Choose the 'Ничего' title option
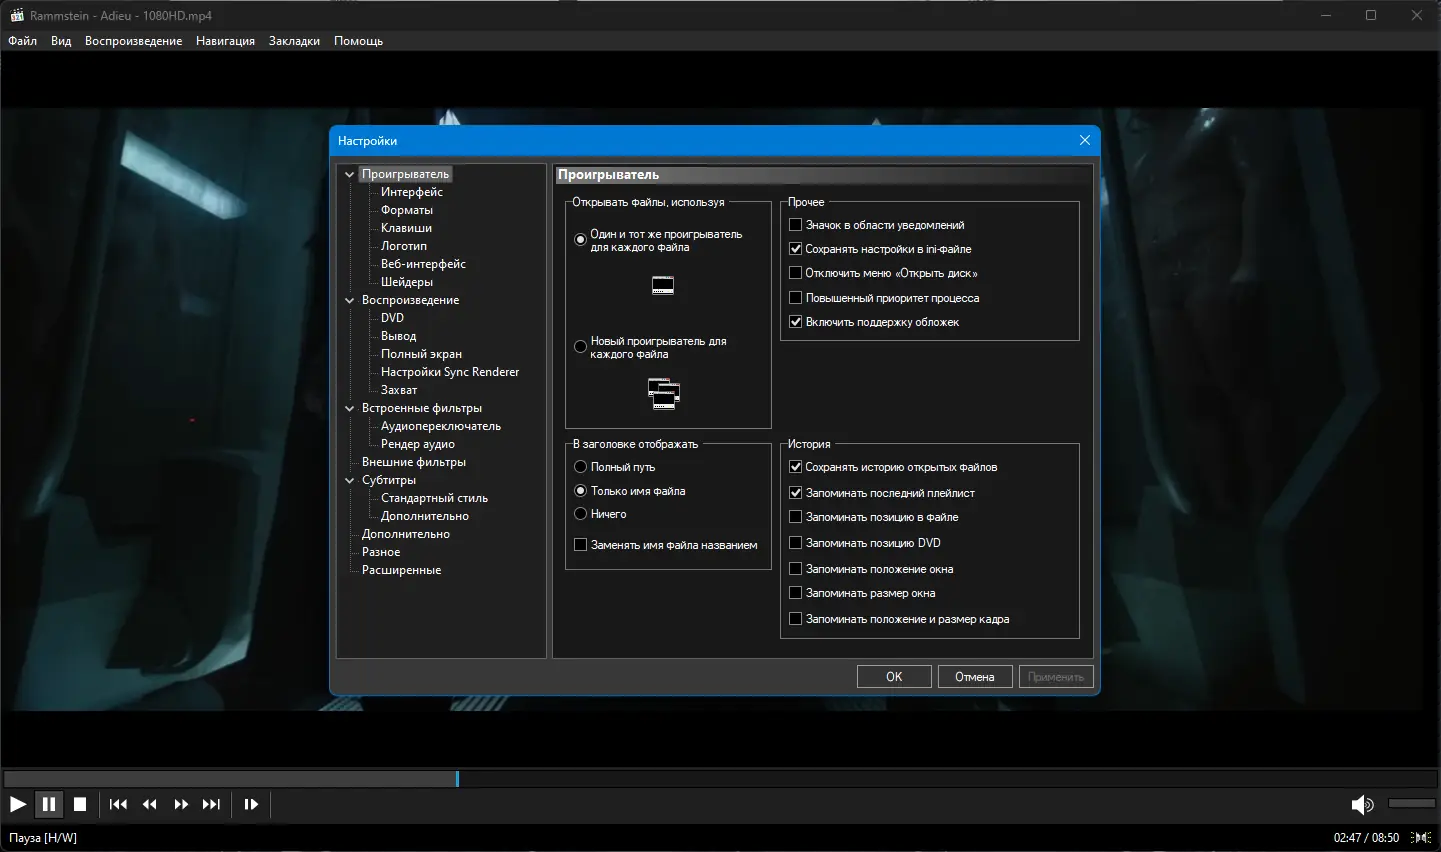The height and width of the screenshot is (852, 1441). point(580,514)
